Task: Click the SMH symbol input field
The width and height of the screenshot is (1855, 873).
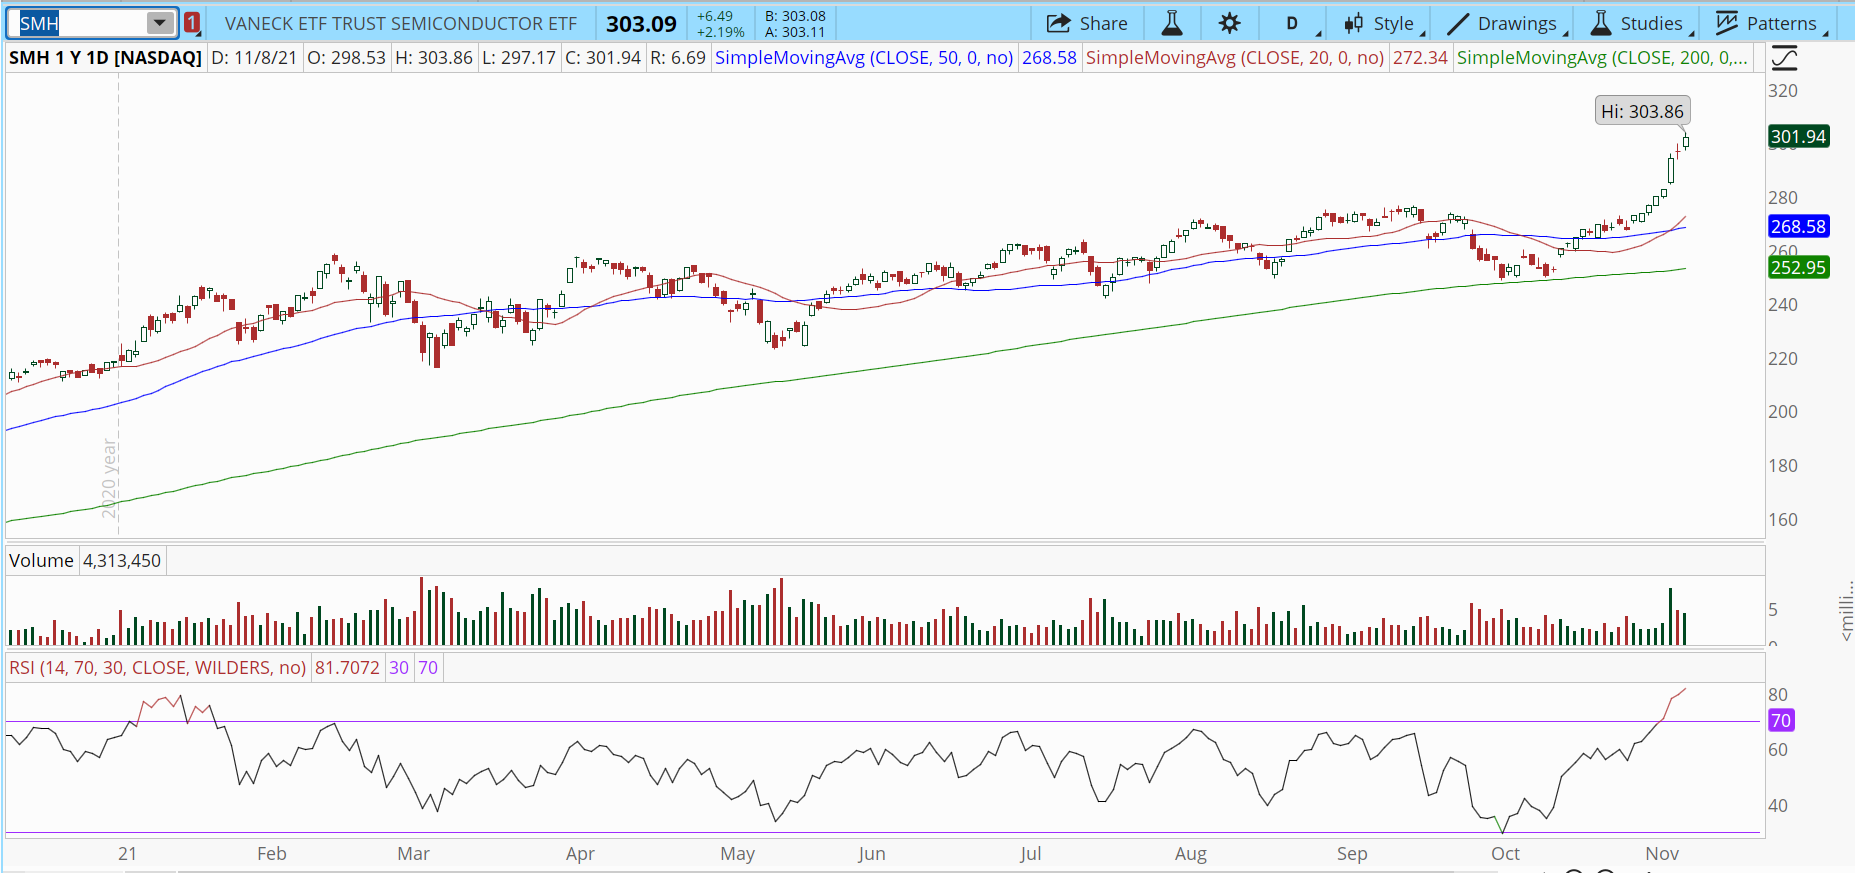Action: [x=81, y=23]
